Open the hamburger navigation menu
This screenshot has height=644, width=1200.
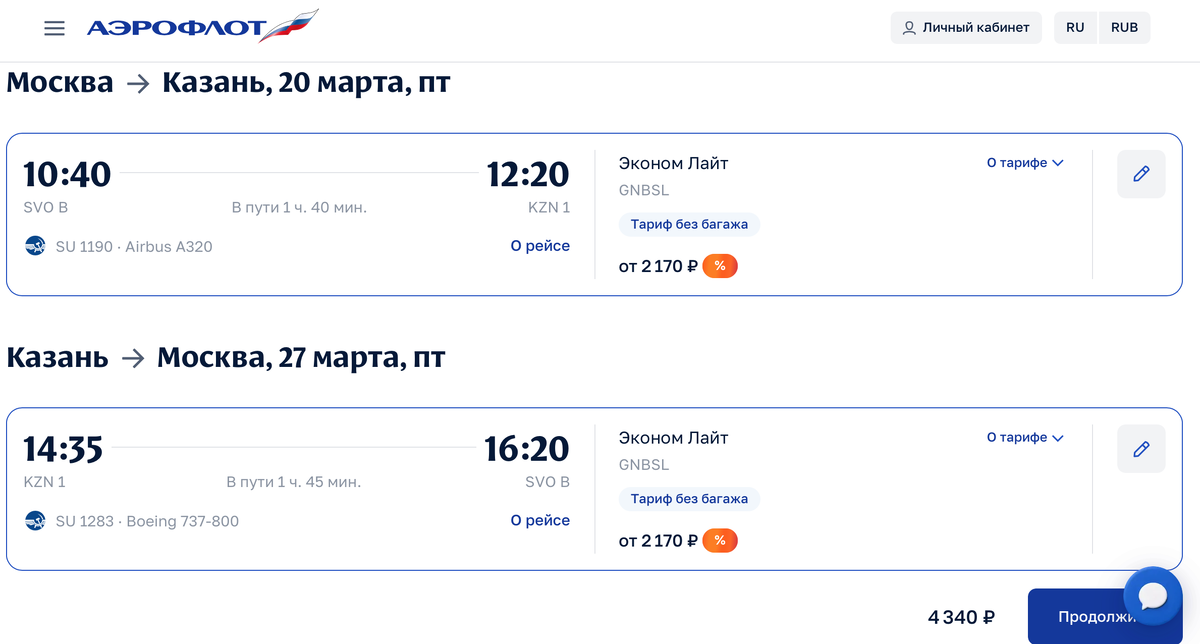click(x=54, y=28)
